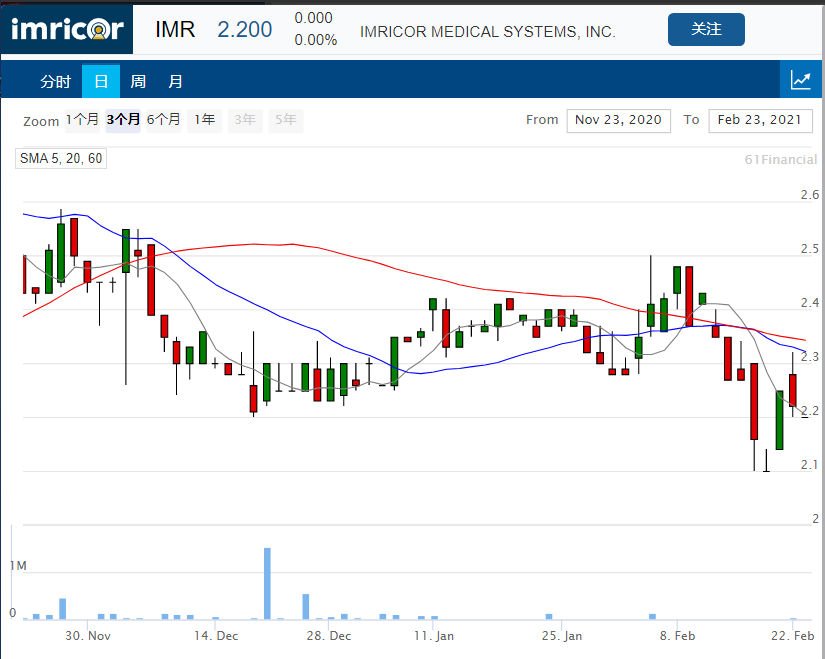
Task: Switch to the 分时 intraday tab
Action: (x=56, y=82)
